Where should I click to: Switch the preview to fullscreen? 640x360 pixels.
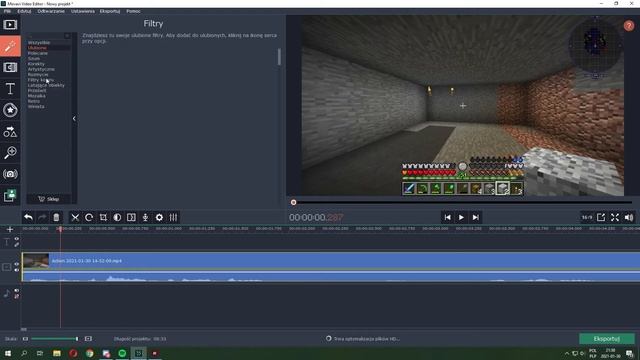coord(615,217)
